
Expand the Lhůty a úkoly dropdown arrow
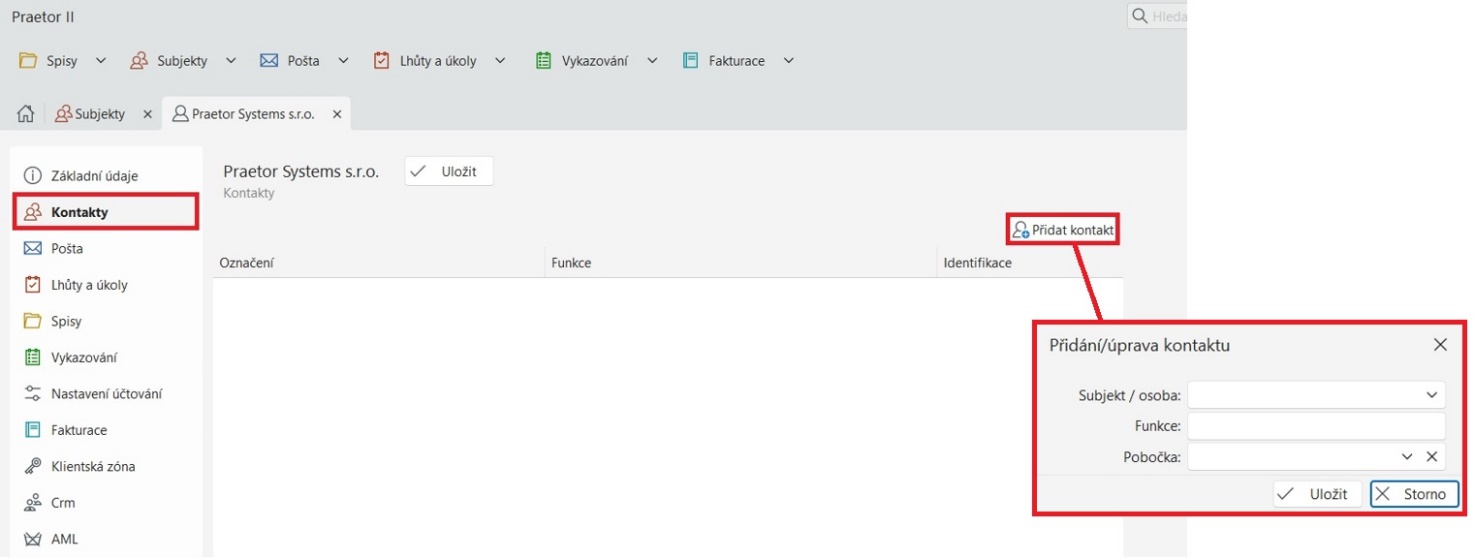point(500,61)
